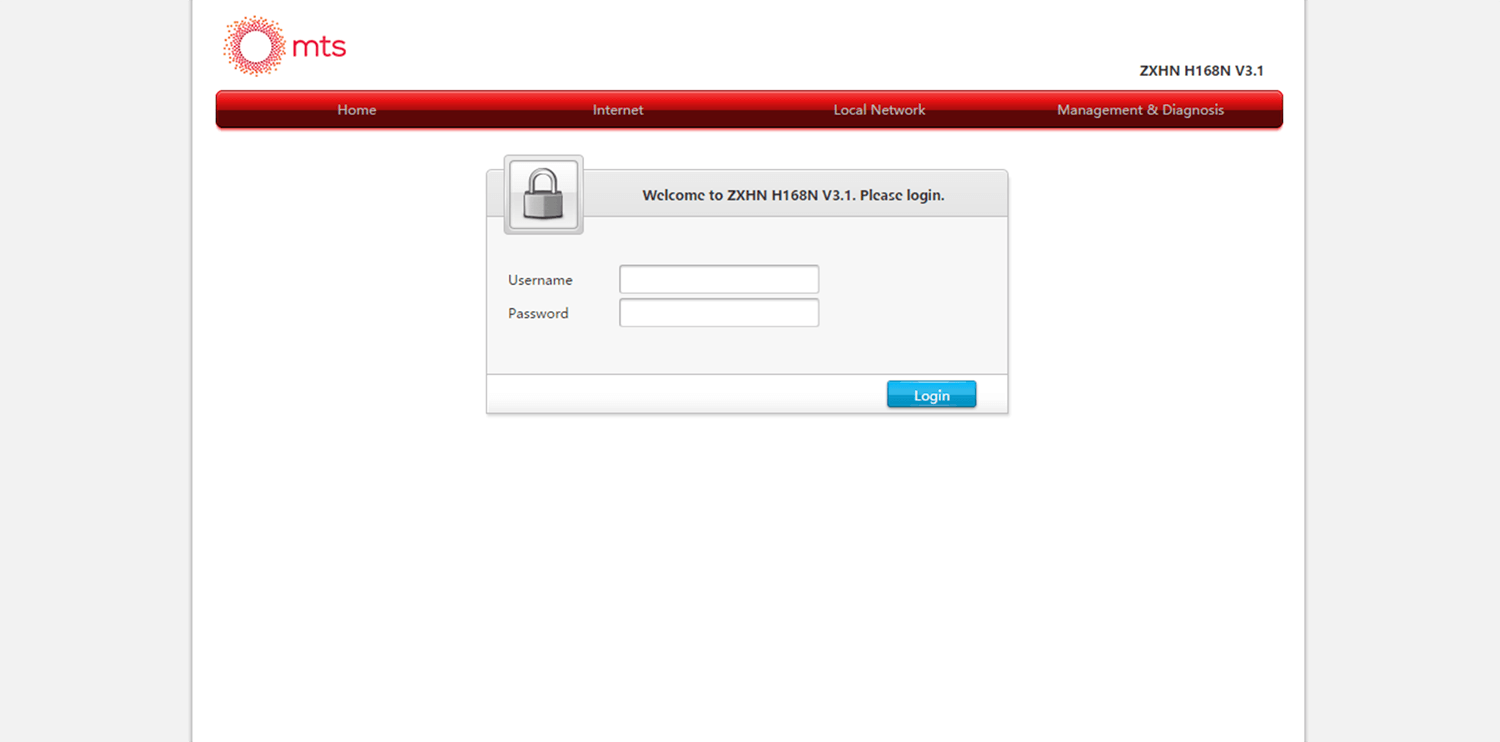Click the gray margin left of the page
The image size is (1500, 742).
[x=95, y=371]
